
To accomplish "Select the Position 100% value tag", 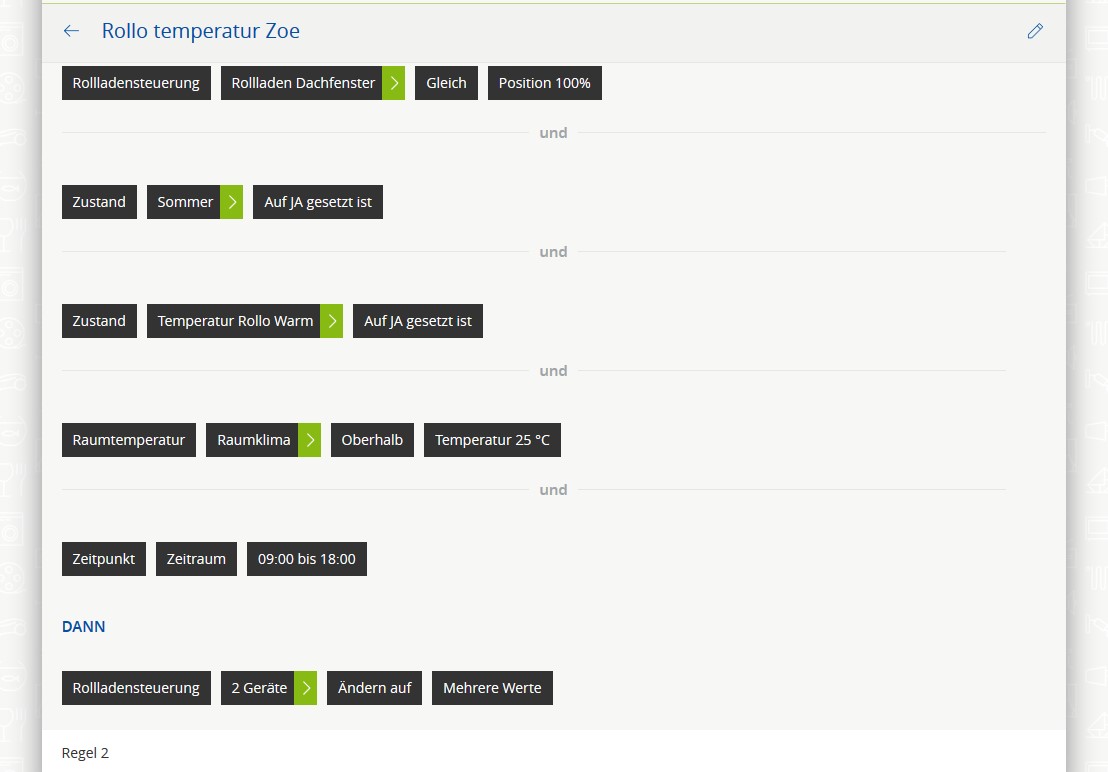I will 544,83.
